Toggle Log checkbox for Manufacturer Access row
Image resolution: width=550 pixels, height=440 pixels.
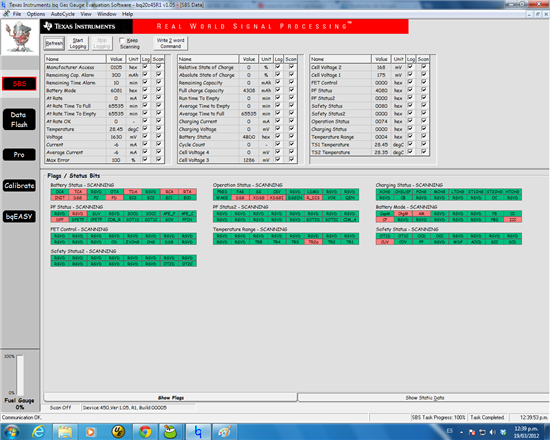[145, 67]
